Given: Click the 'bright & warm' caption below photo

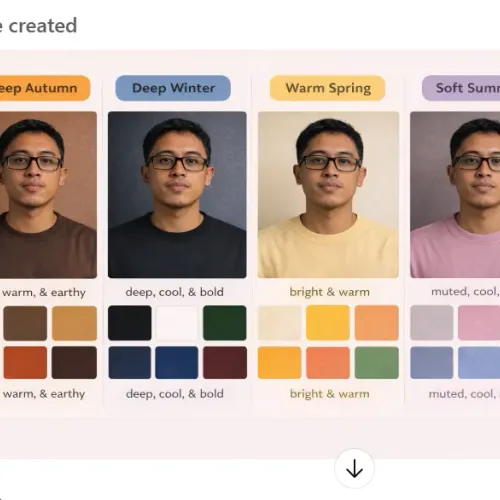Looking at the screenshot, I should point(329,292).
